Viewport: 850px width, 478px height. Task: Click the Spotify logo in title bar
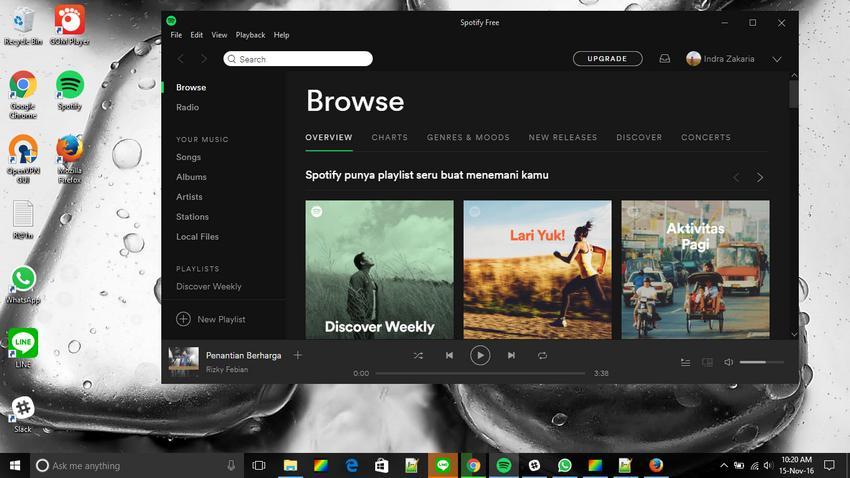coord(171,21)
